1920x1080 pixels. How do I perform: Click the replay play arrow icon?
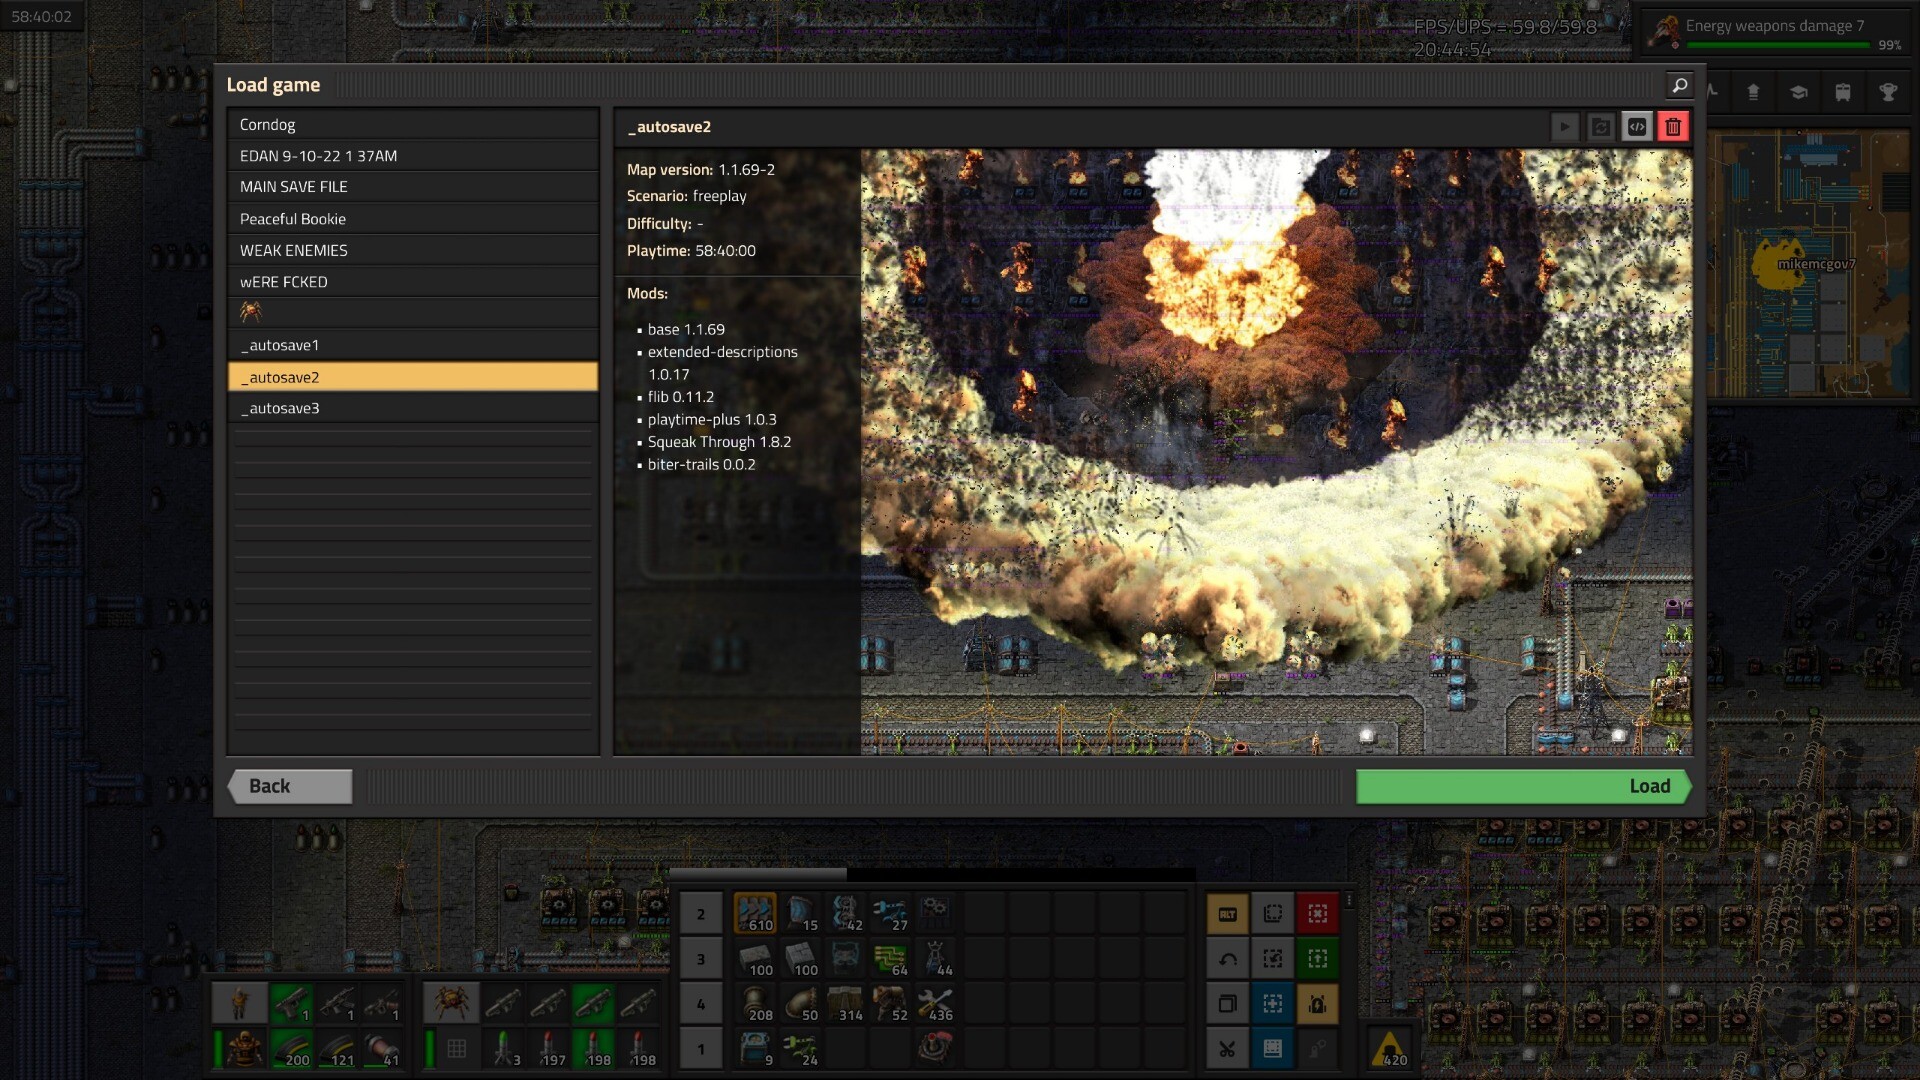[x=1565, y=127]
